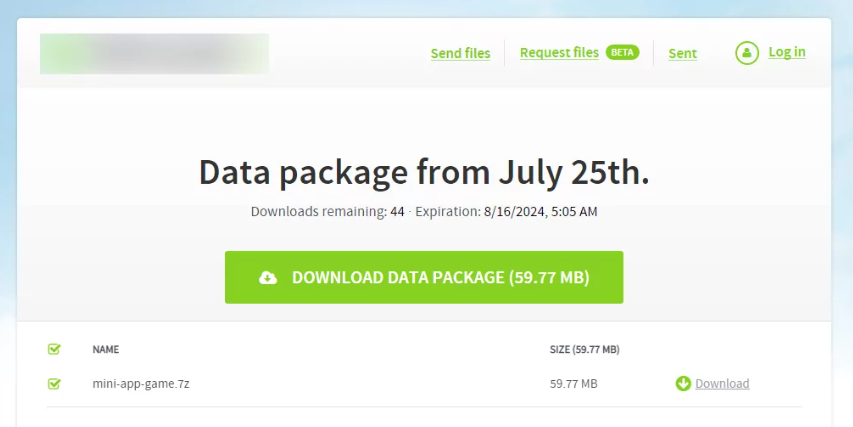Click the Data package from July 25th heading
853x427 pixels.
click(424, 172)
